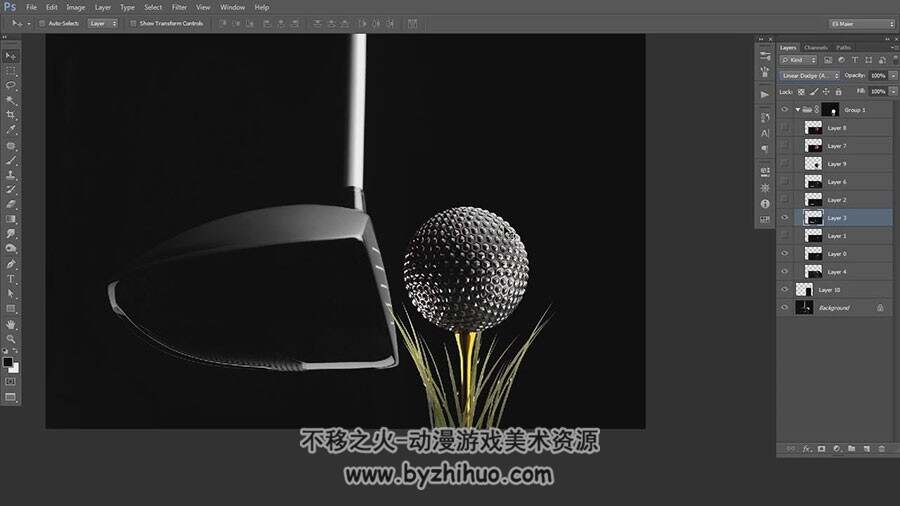
Task: Open the Window menu
Action: (x=232, y=7)
